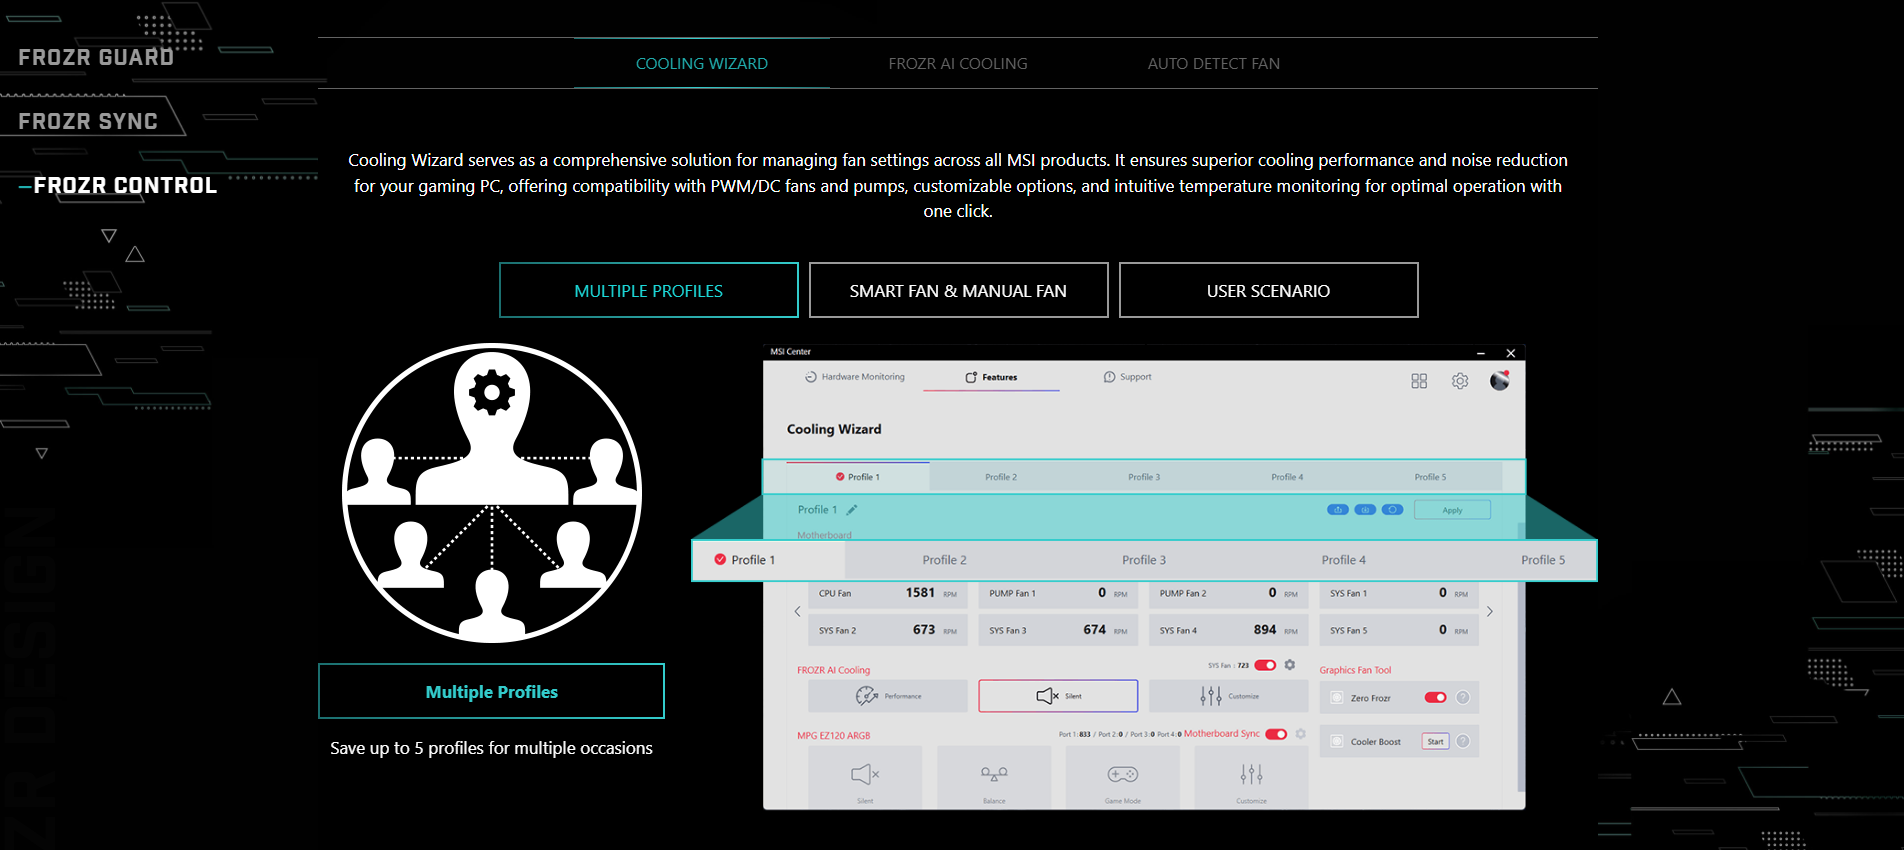Image resolution: width=1904 pixels, height=850 pixels.
Task: Tick the Cooler Boost checkbox
Action: pos(1337,741)
